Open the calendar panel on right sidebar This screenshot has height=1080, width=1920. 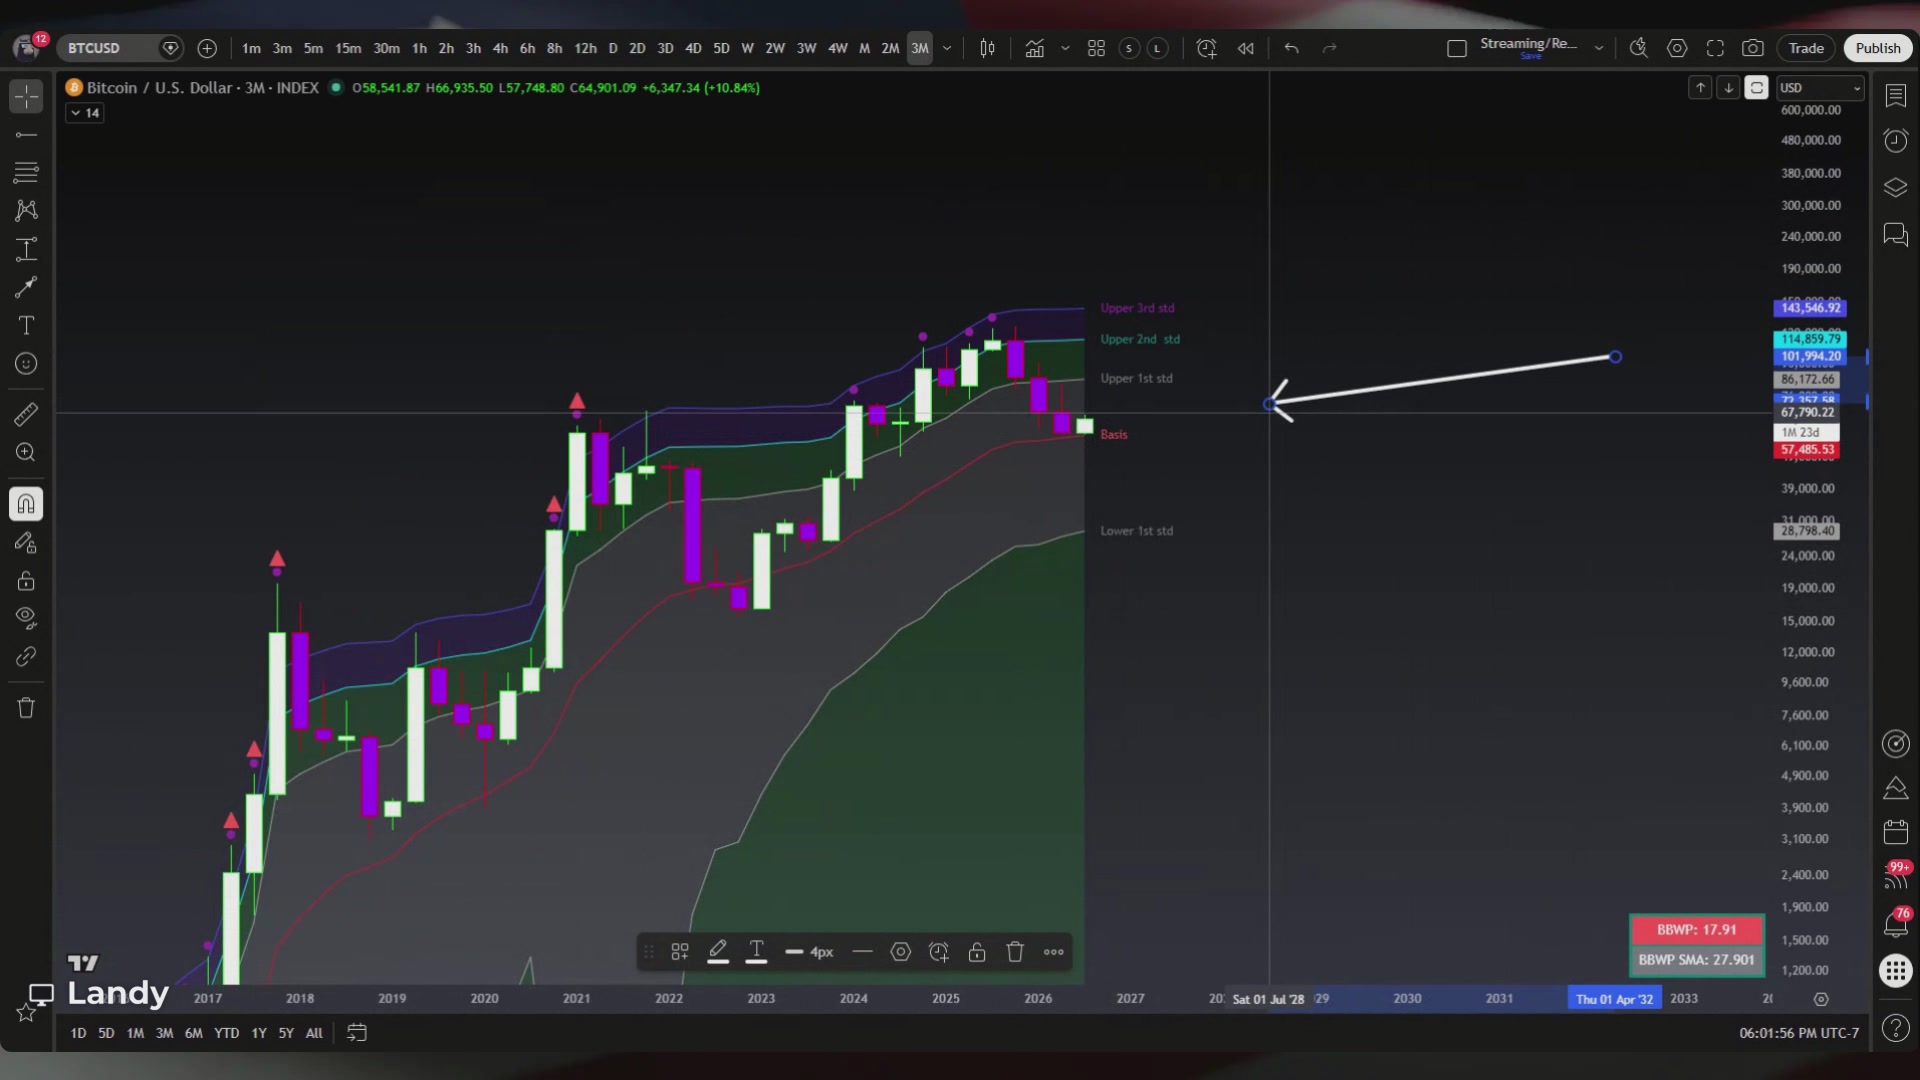click(x=1896, y=832)
